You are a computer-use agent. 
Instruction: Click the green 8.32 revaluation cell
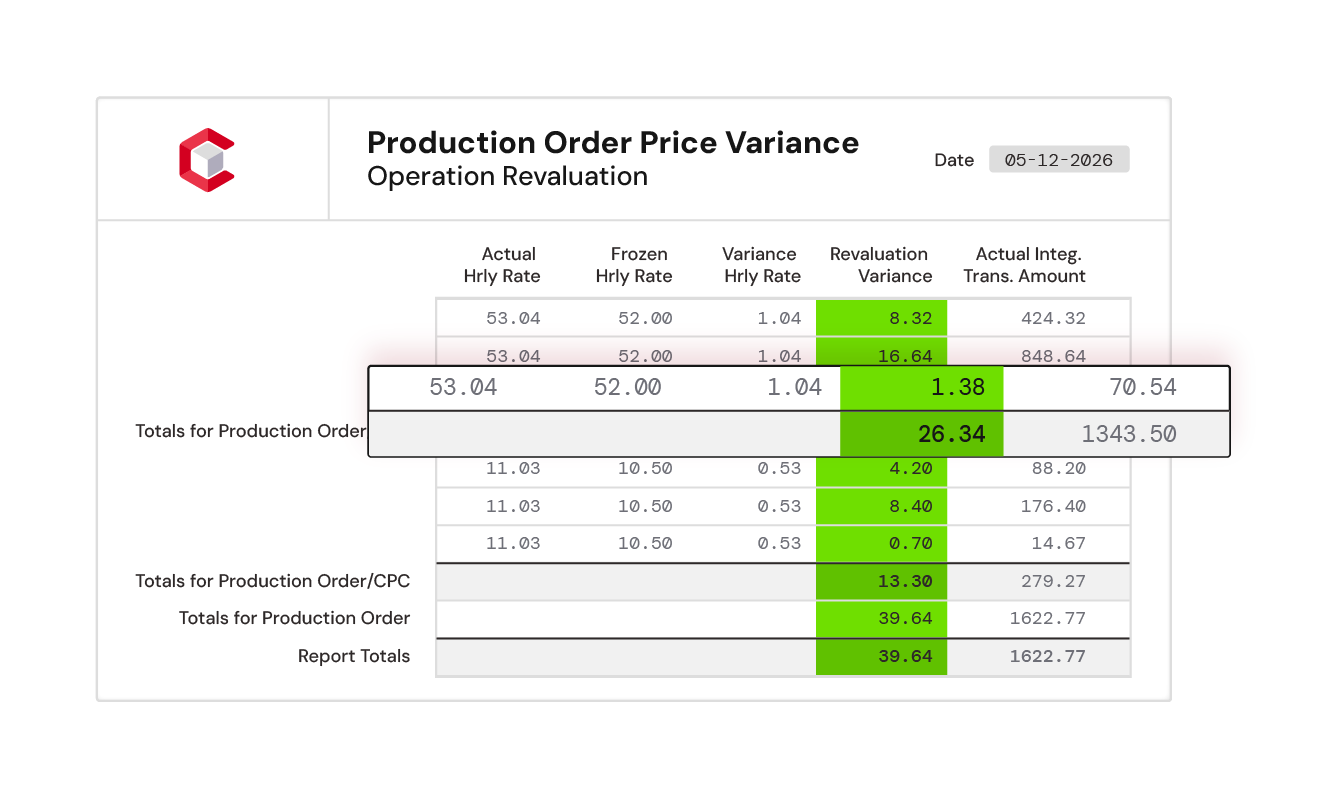881,318
